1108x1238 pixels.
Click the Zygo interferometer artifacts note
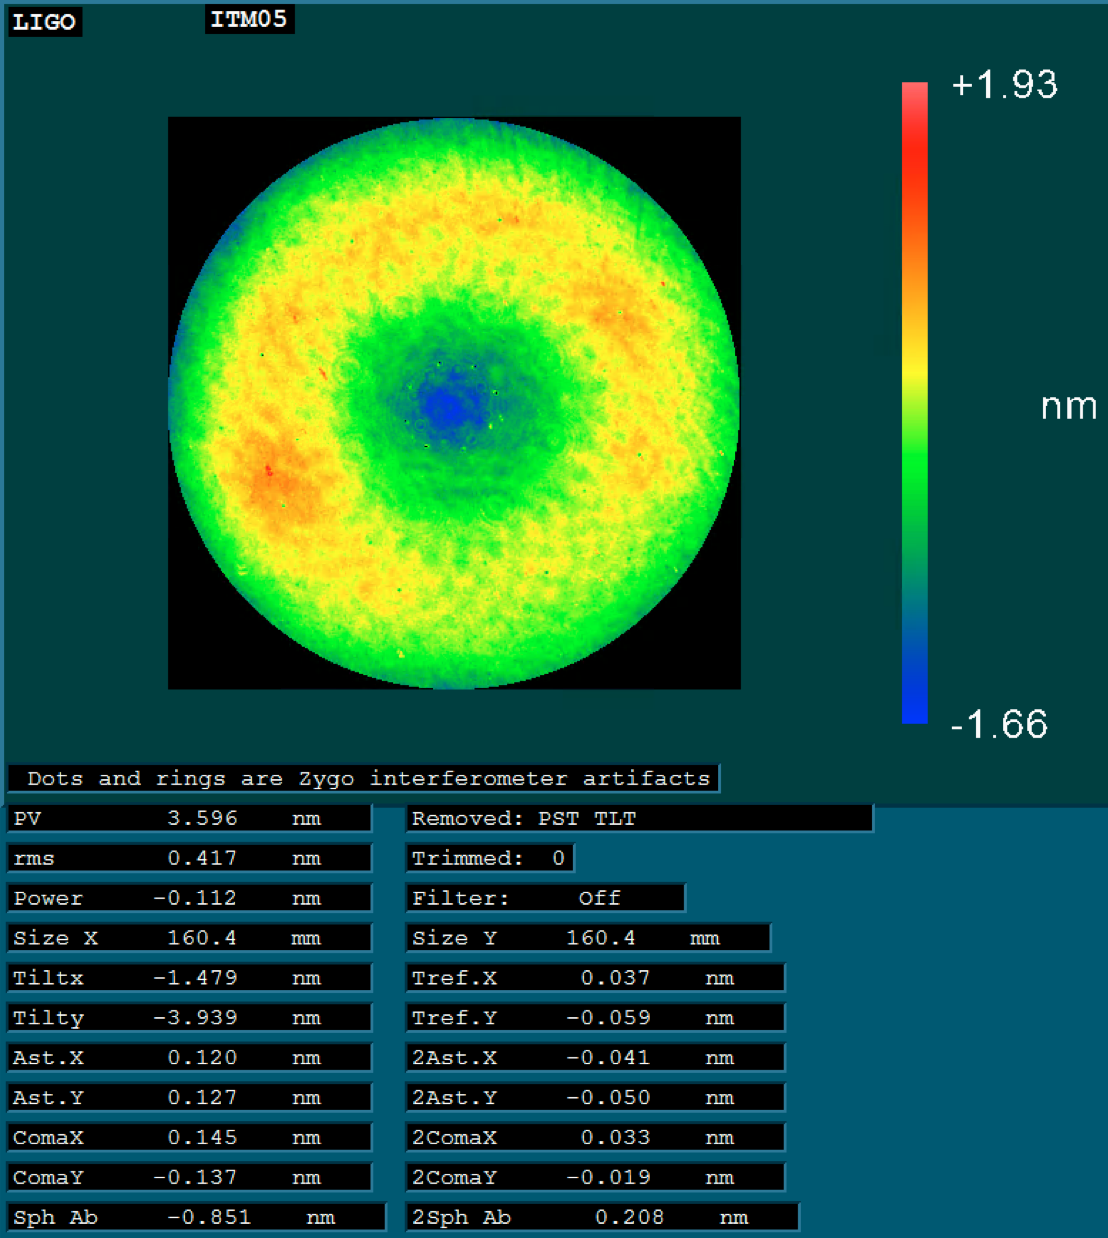[x=364, y=778]
